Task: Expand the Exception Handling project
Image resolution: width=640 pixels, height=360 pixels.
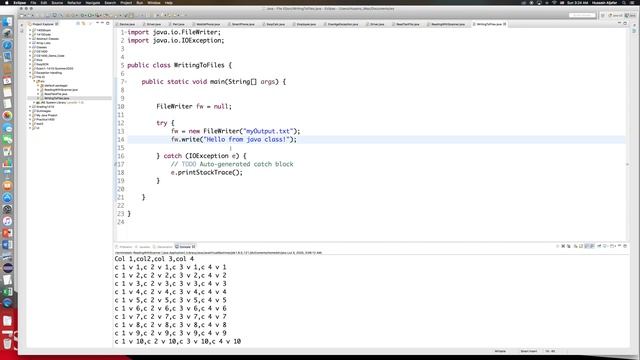Action: (30, 73)
